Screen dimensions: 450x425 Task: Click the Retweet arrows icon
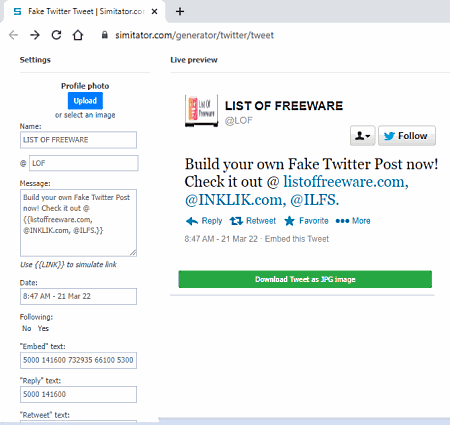pyautogui.click(x=236, y=221)
